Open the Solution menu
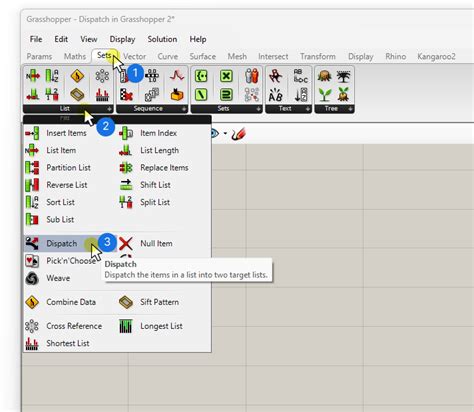474x412 pixels. [x=162, y=39]
